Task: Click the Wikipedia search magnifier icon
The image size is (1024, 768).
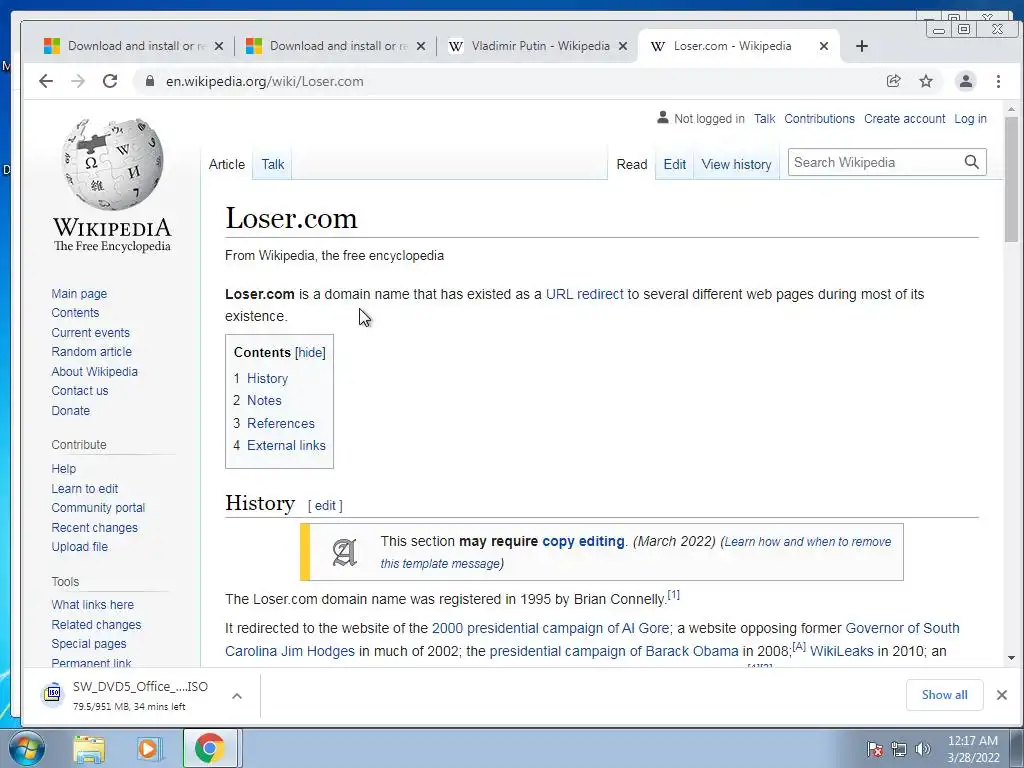Action: click(972, 162)
